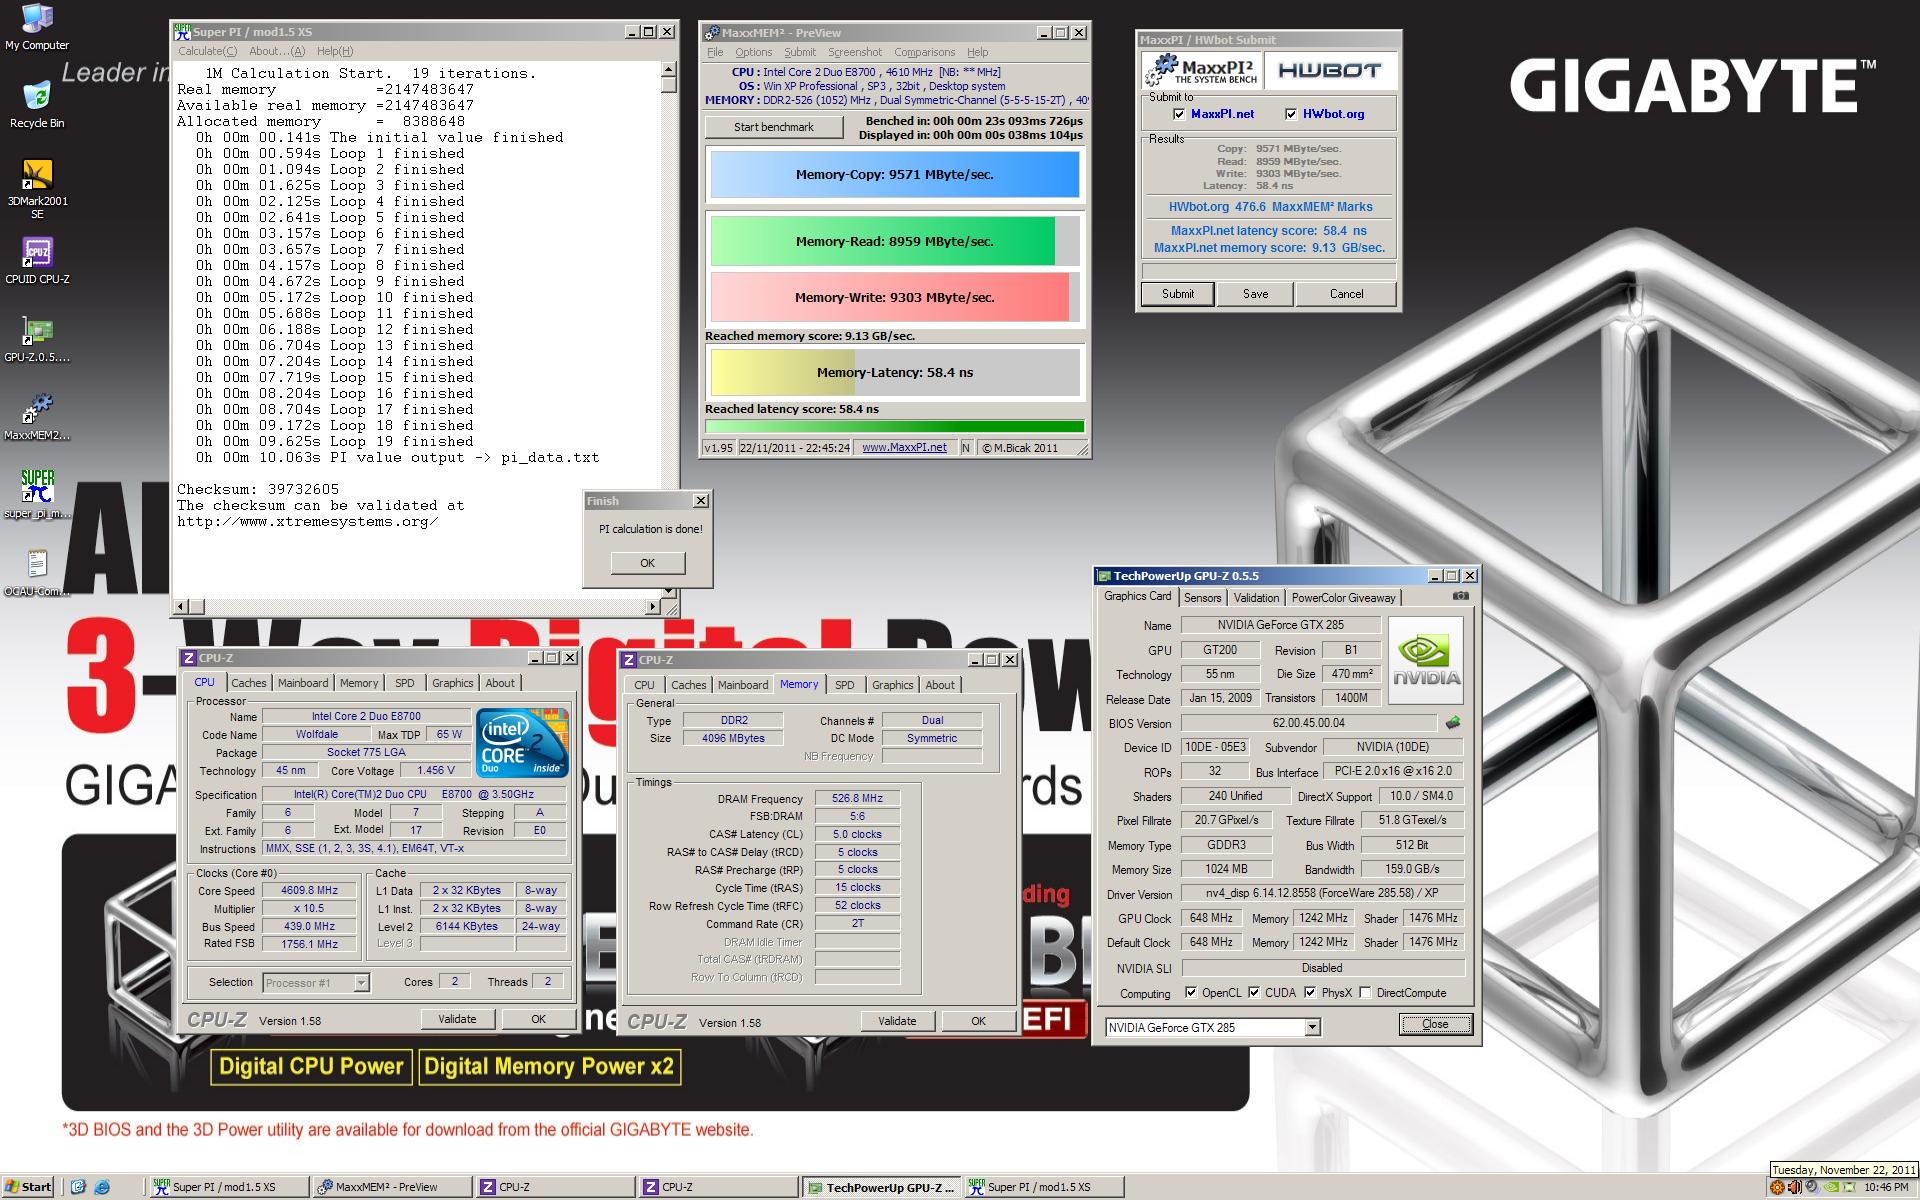
Task: Open CPU-Z Processor #1 selection dropdown
Action: 316,983
